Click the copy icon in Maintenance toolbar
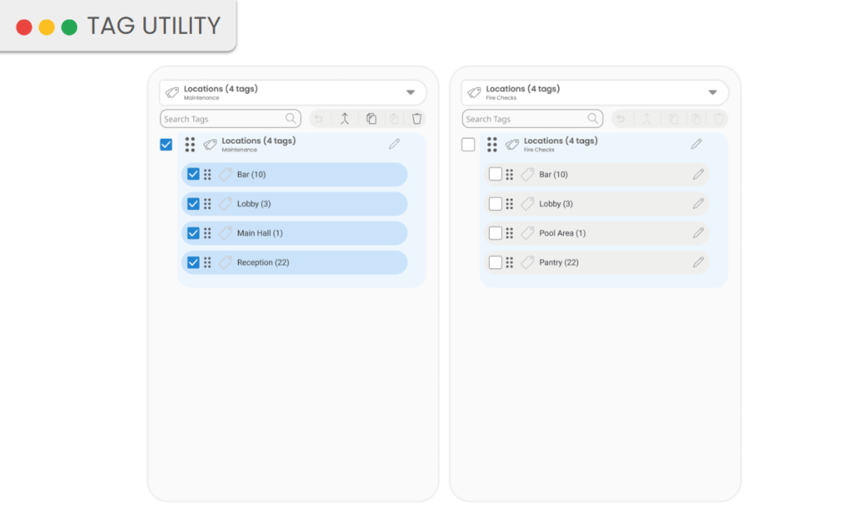Screen dimensions: 852x511 tap(371, 119)
